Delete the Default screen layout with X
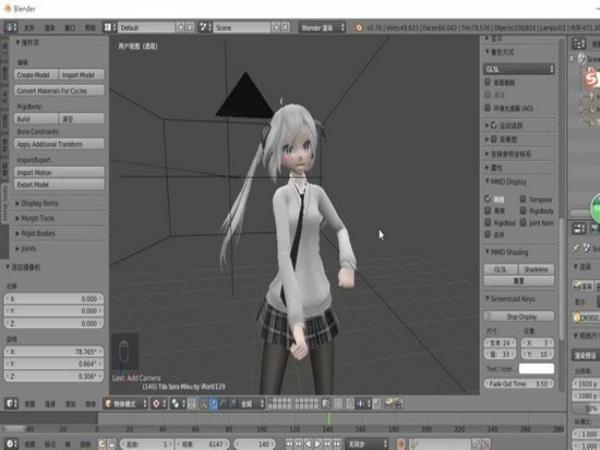This screenshot has width=600, height=450. (189, 28)
